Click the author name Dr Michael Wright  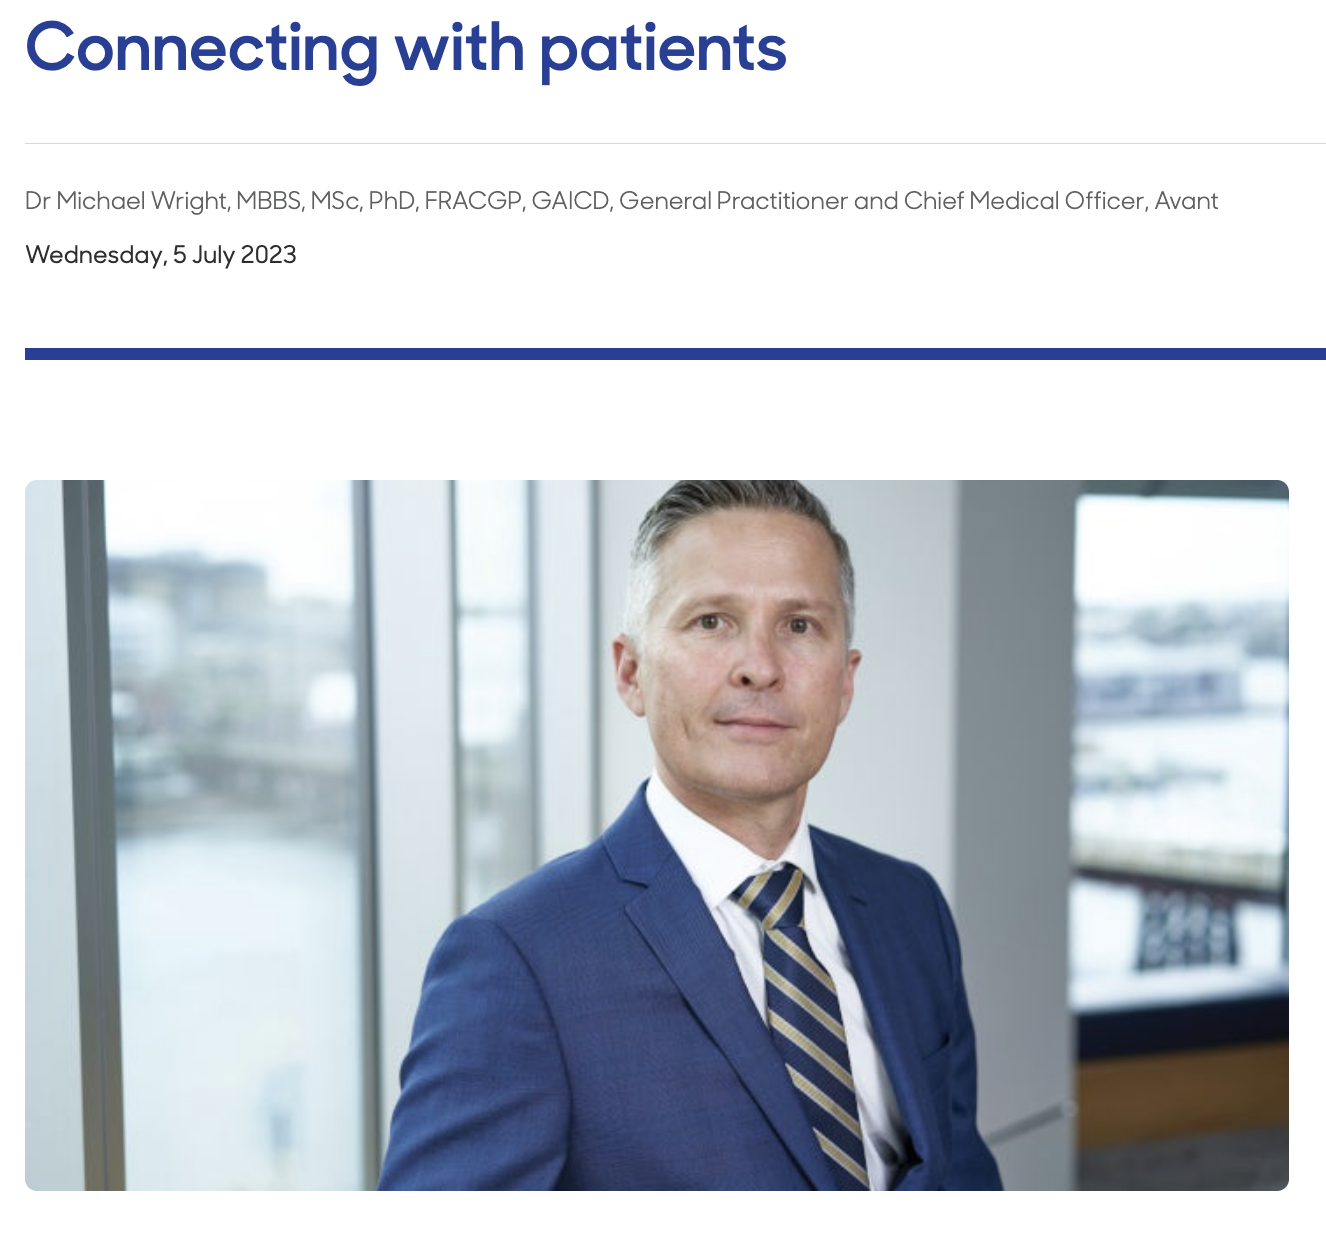(126, 201)
